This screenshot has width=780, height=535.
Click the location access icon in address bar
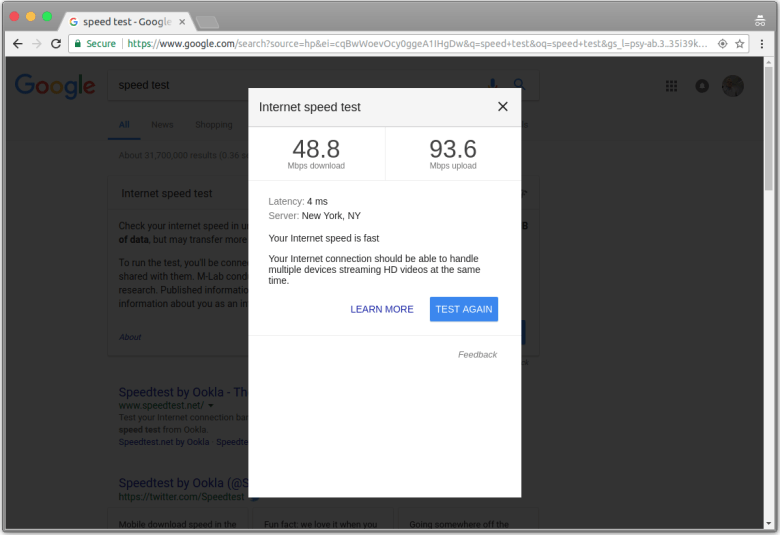point(722,44)
